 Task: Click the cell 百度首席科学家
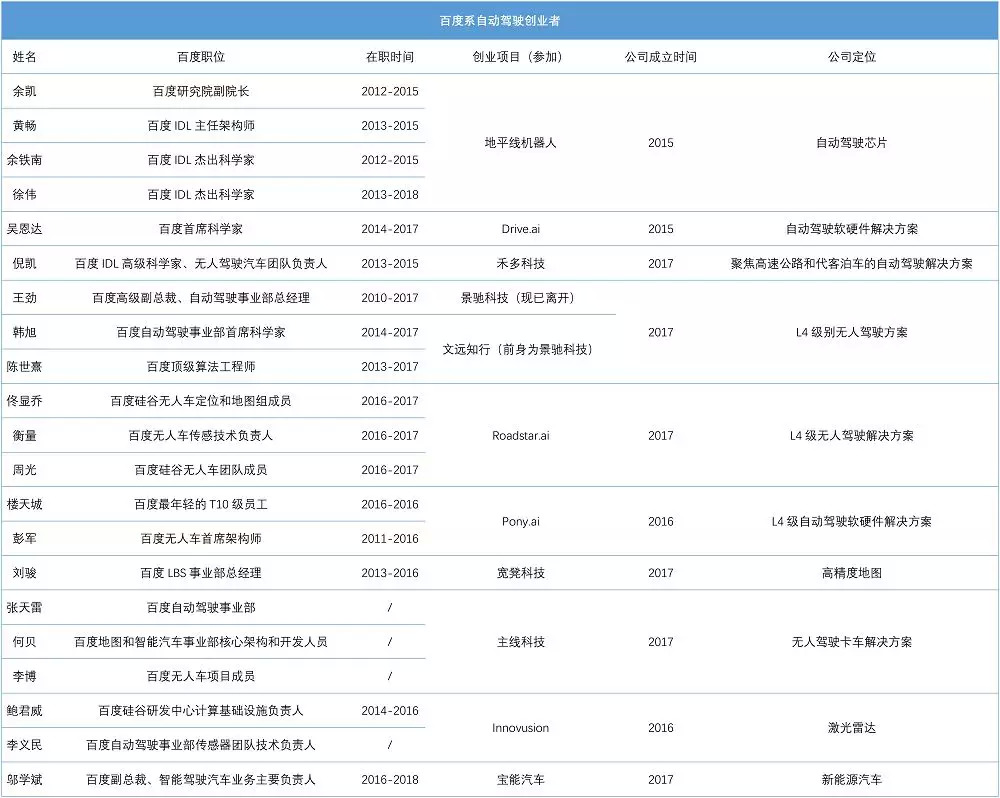[x=200, y=229]
